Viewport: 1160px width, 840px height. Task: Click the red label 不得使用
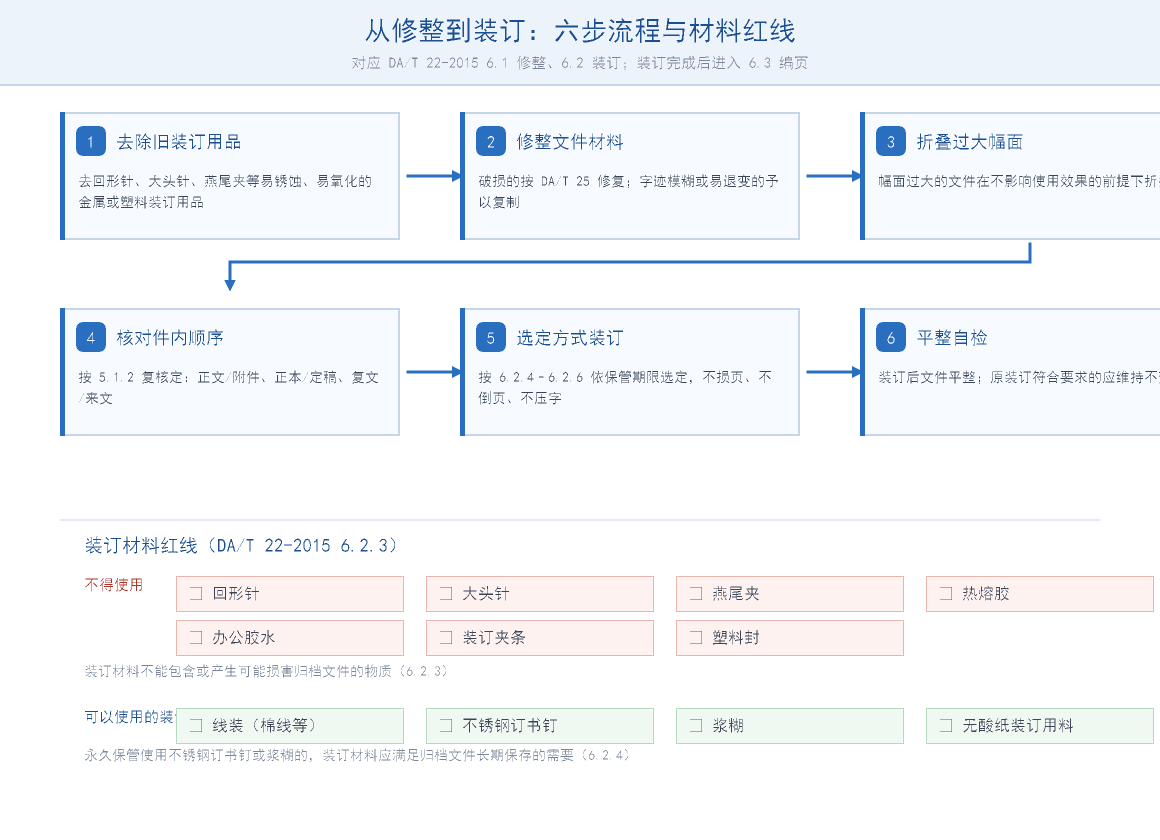pos(114,585)
